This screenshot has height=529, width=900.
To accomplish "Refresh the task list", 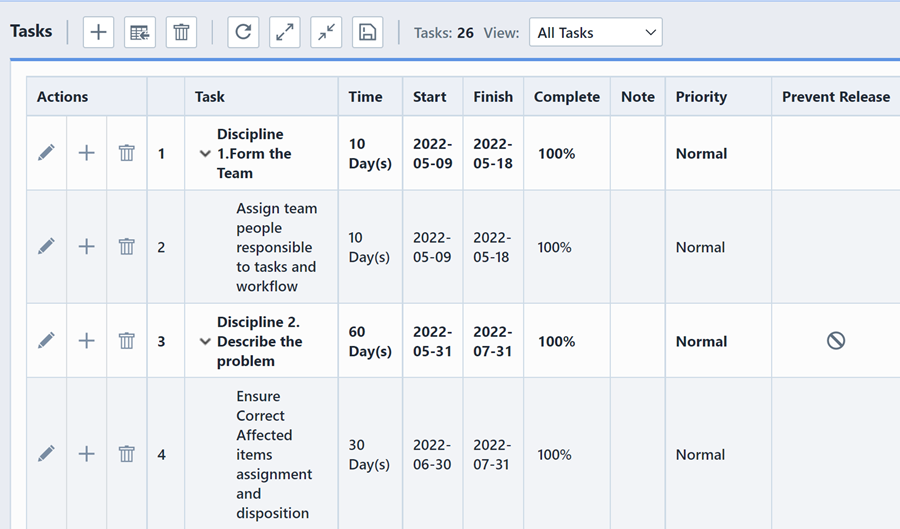I will coord(243,32).
